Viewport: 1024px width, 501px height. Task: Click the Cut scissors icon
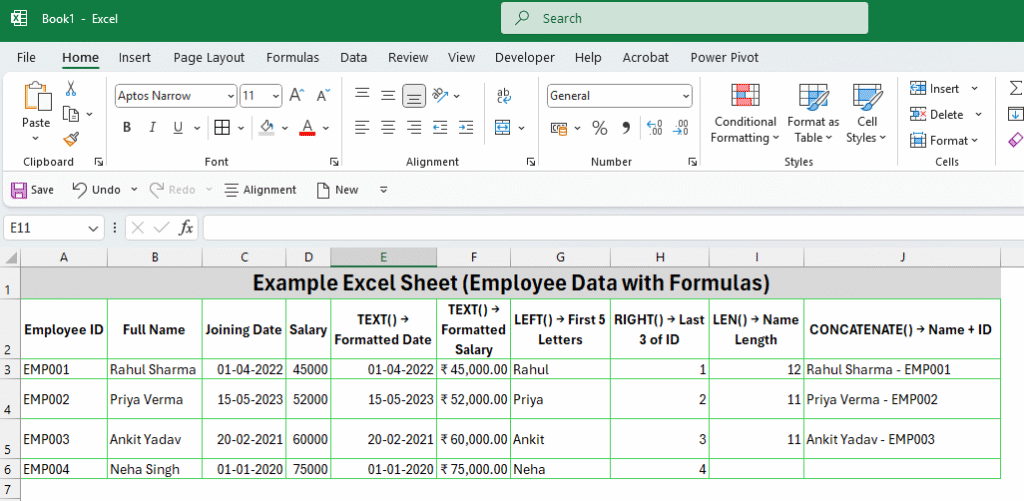tap(71, 89)
